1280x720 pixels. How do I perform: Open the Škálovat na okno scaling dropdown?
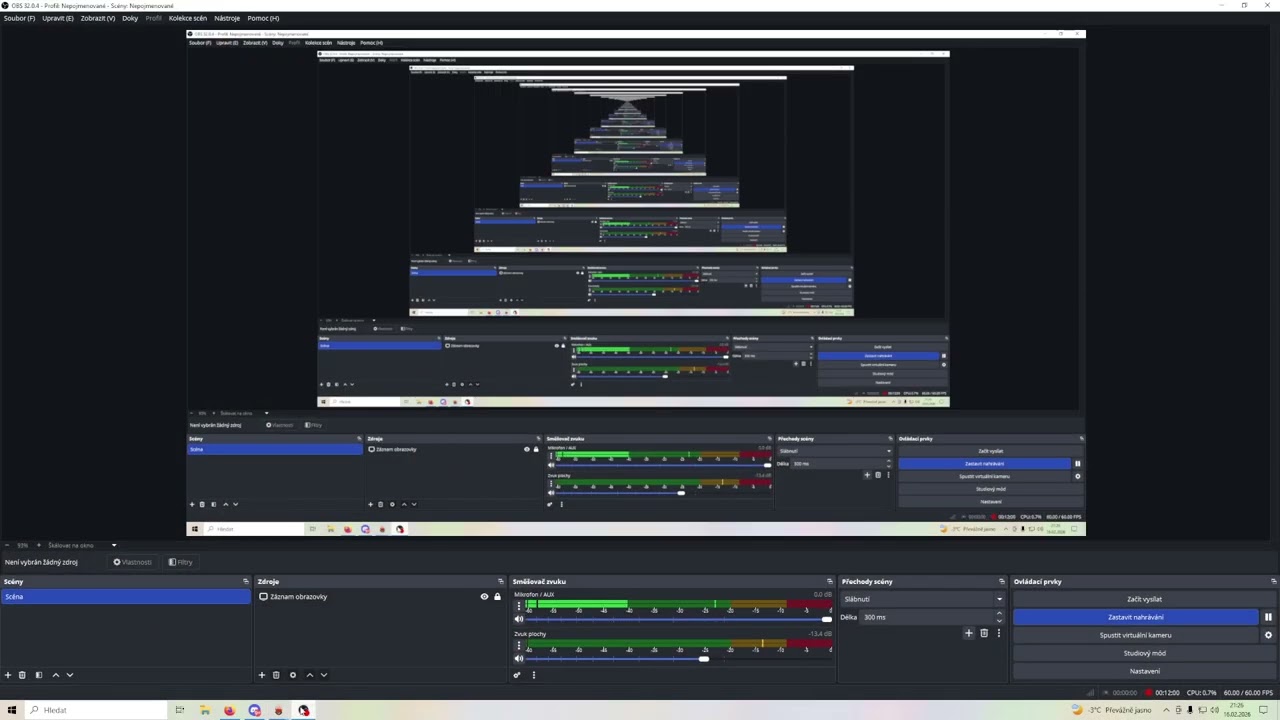point(85,545)
